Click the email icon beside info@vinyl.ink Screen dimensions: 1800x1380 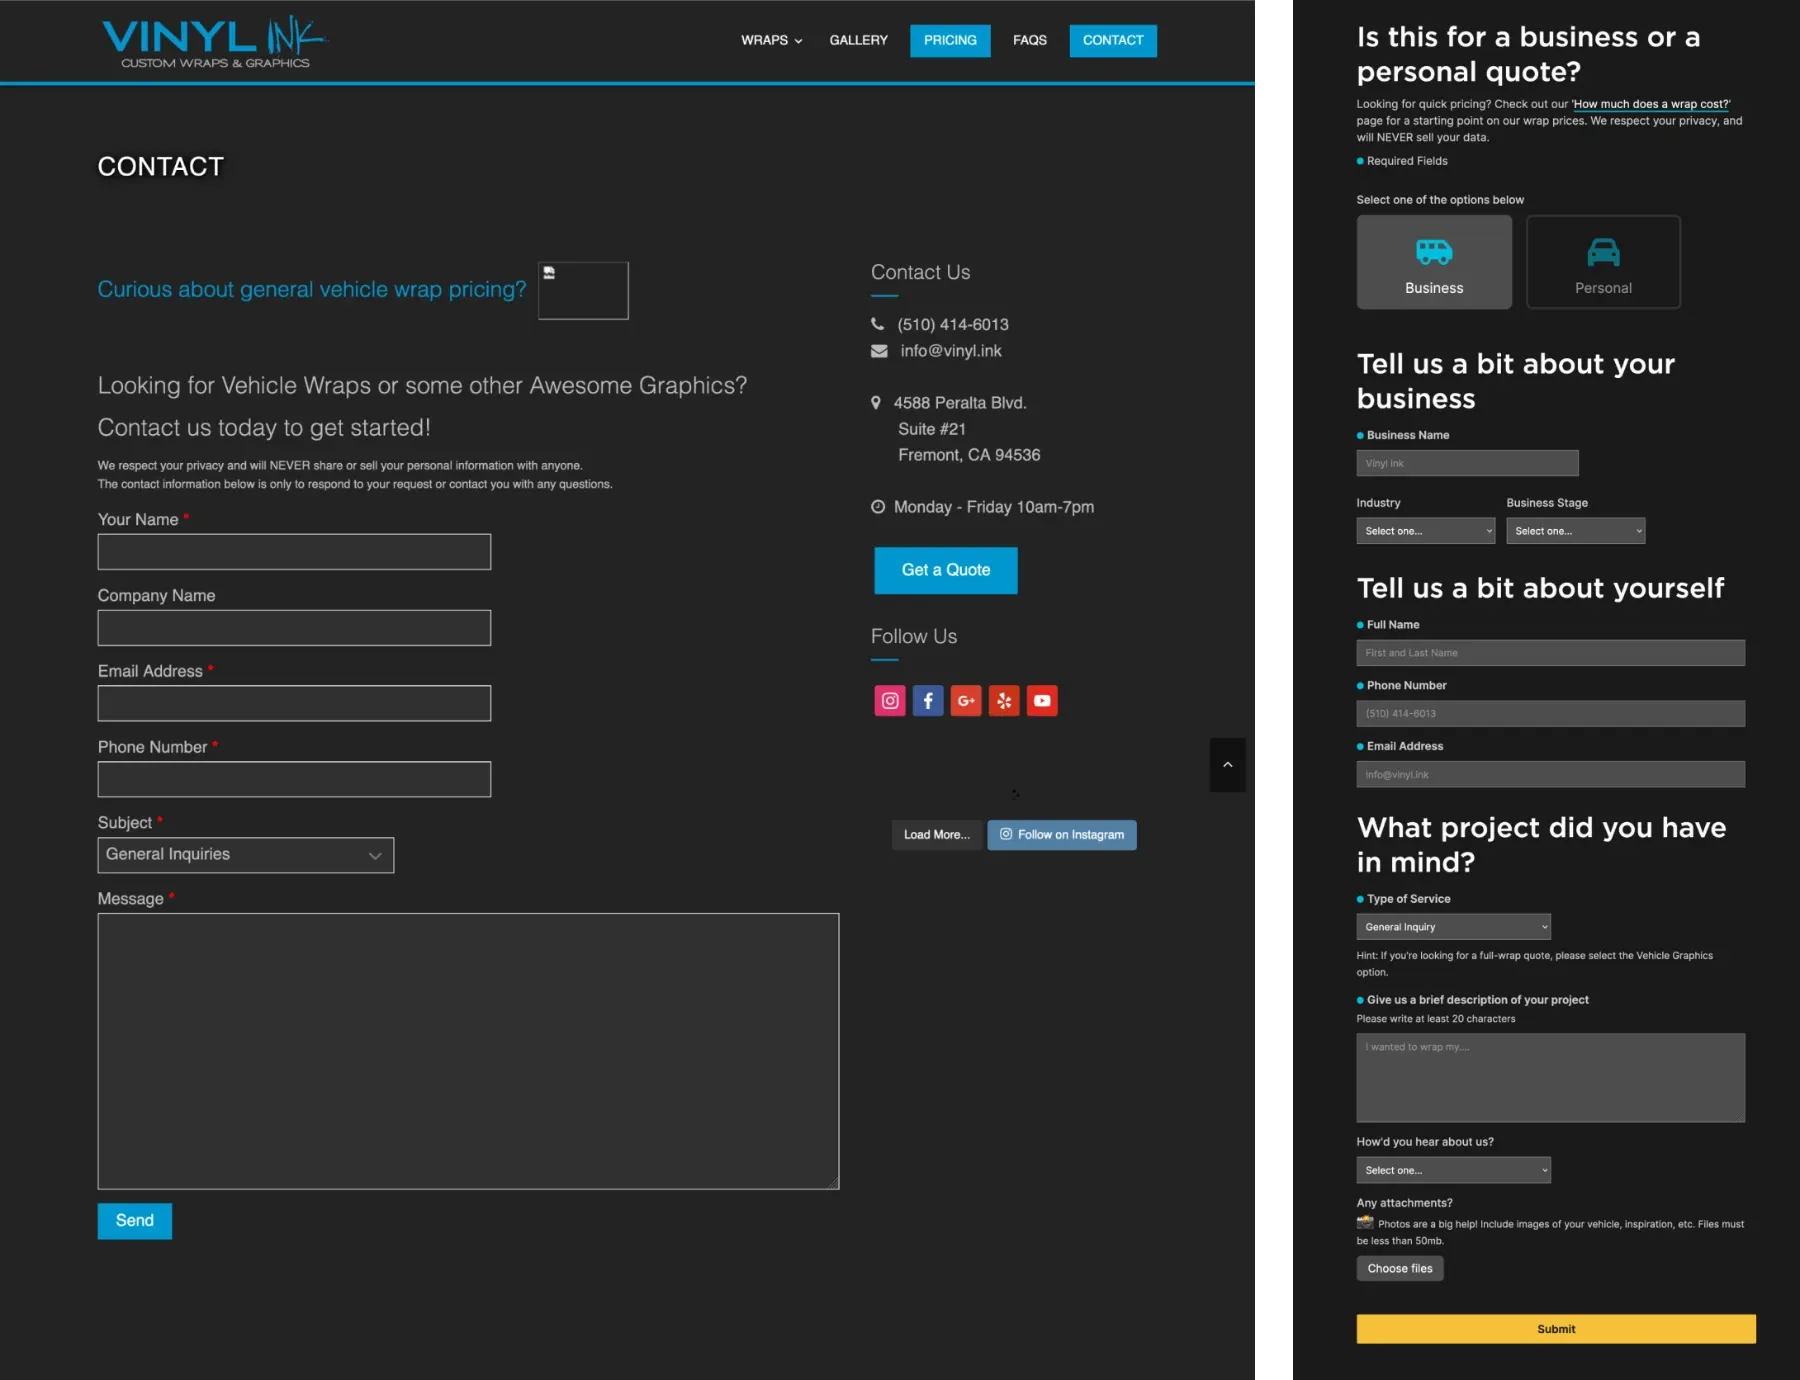[x=877, y=351]
